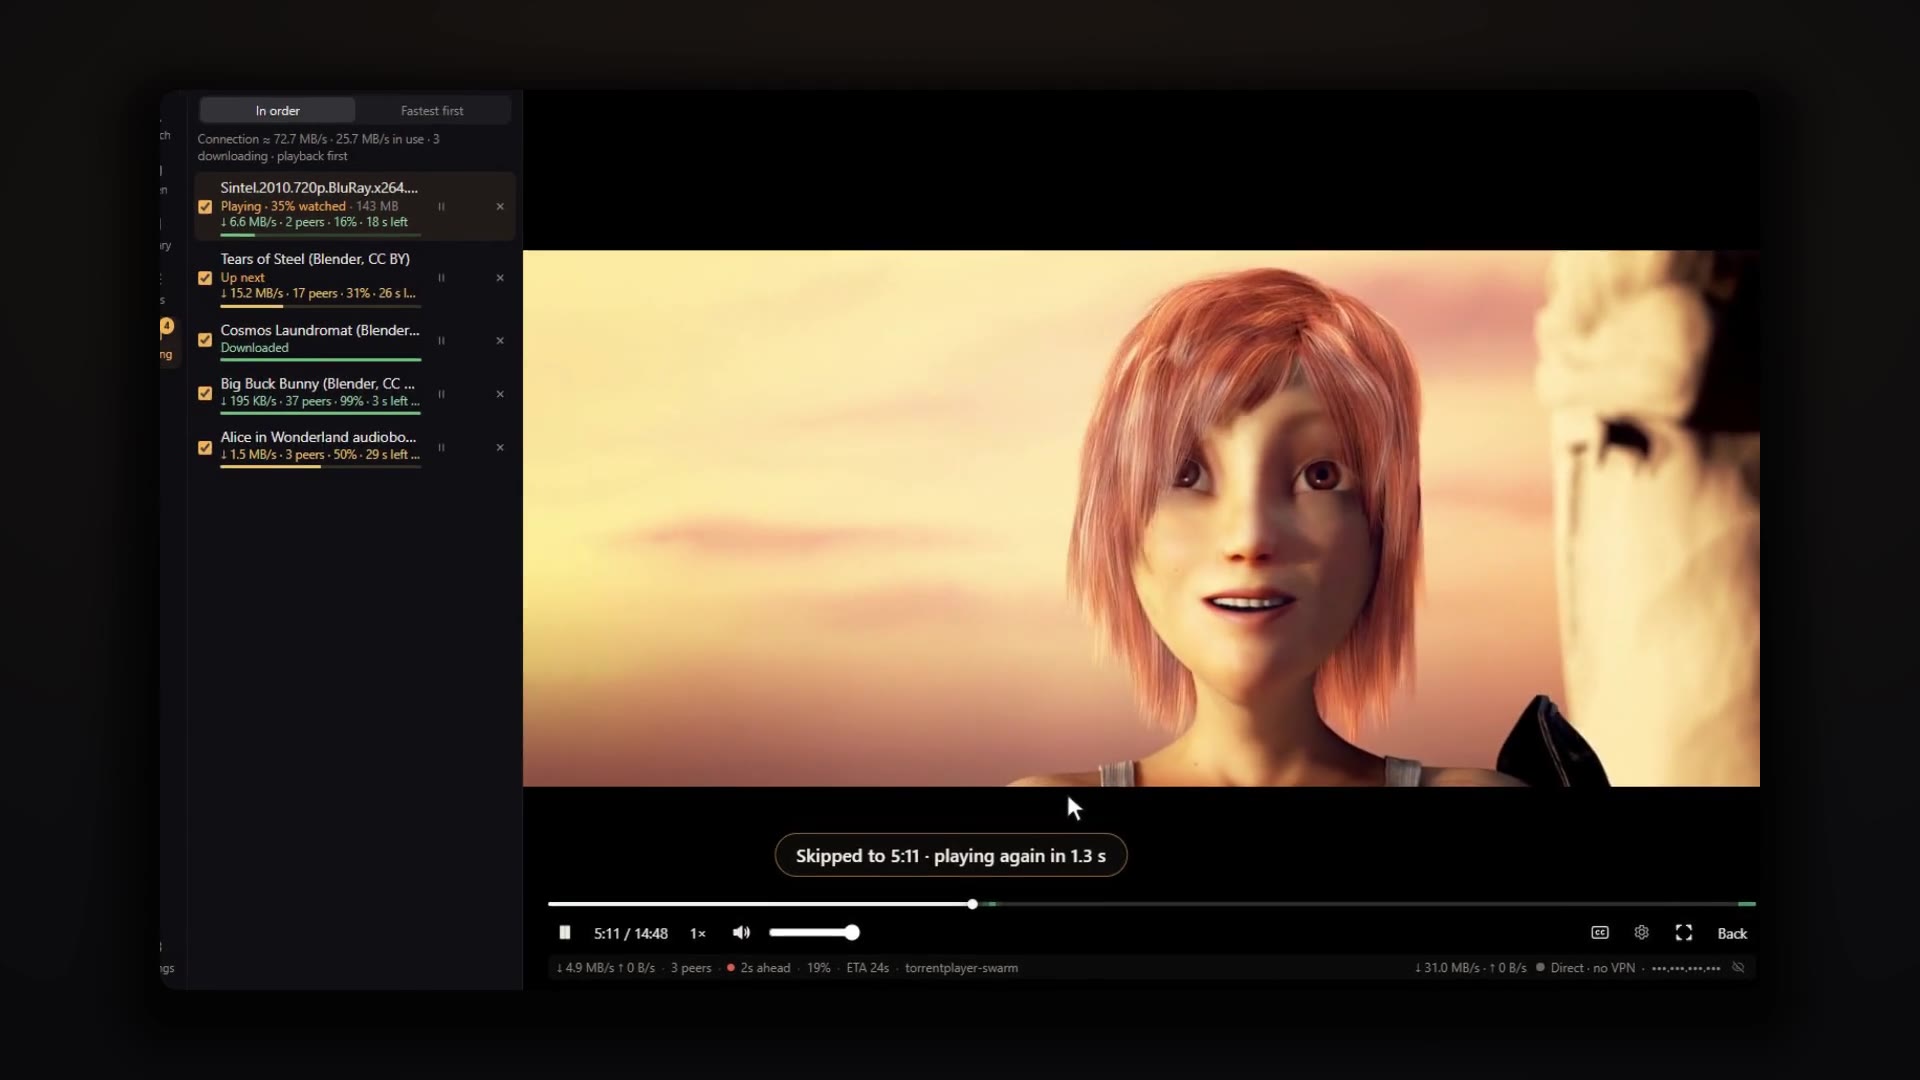Viewport: 1920px width, 1080px height.
Task: Uncheck the Tears of Steel checkbox
Action: click(x=205, y=278)
